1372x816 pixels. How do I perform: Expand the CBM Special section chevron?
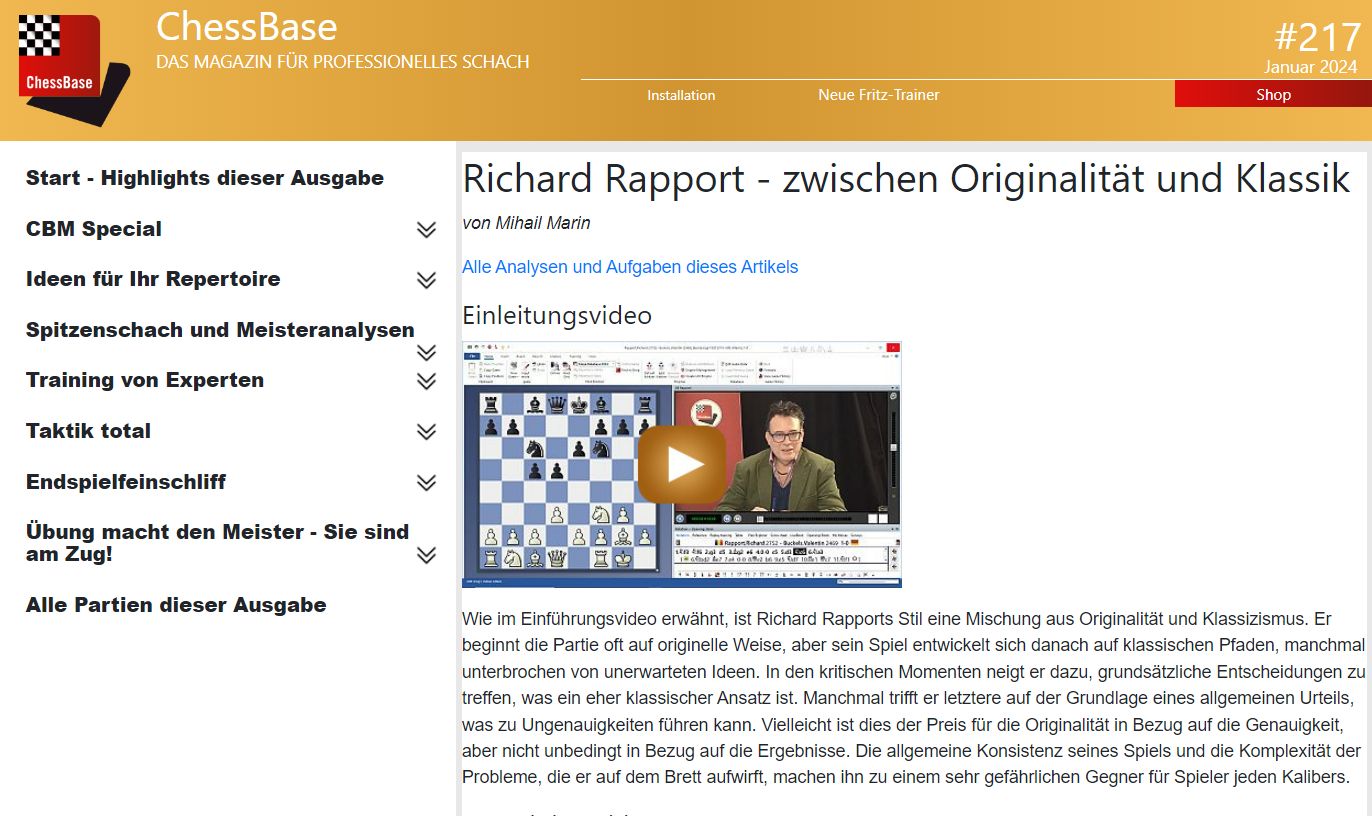pyautogui.click(x=426, y=230)
